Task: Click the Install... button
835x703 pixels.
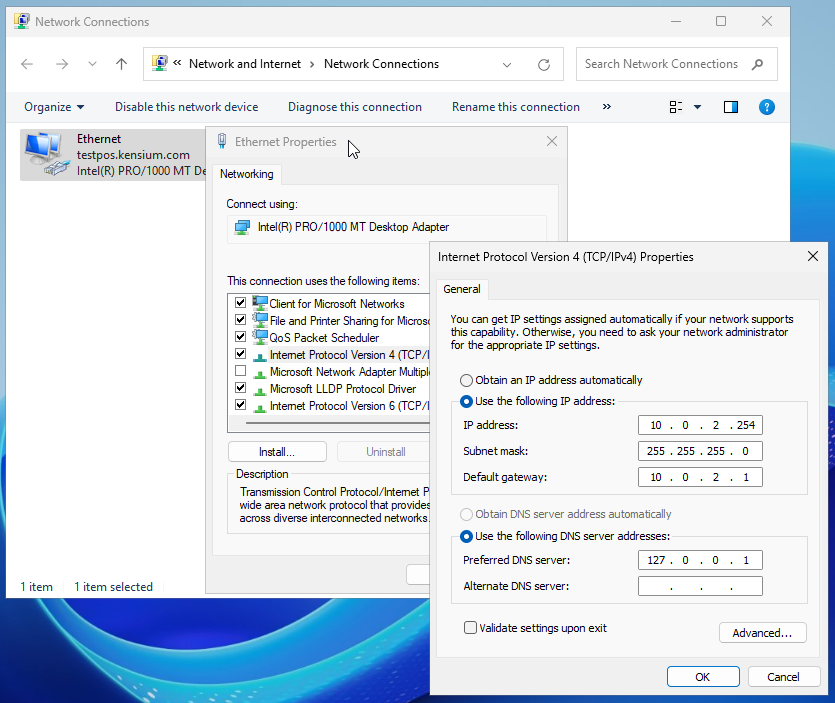Action: coord(277,452)
